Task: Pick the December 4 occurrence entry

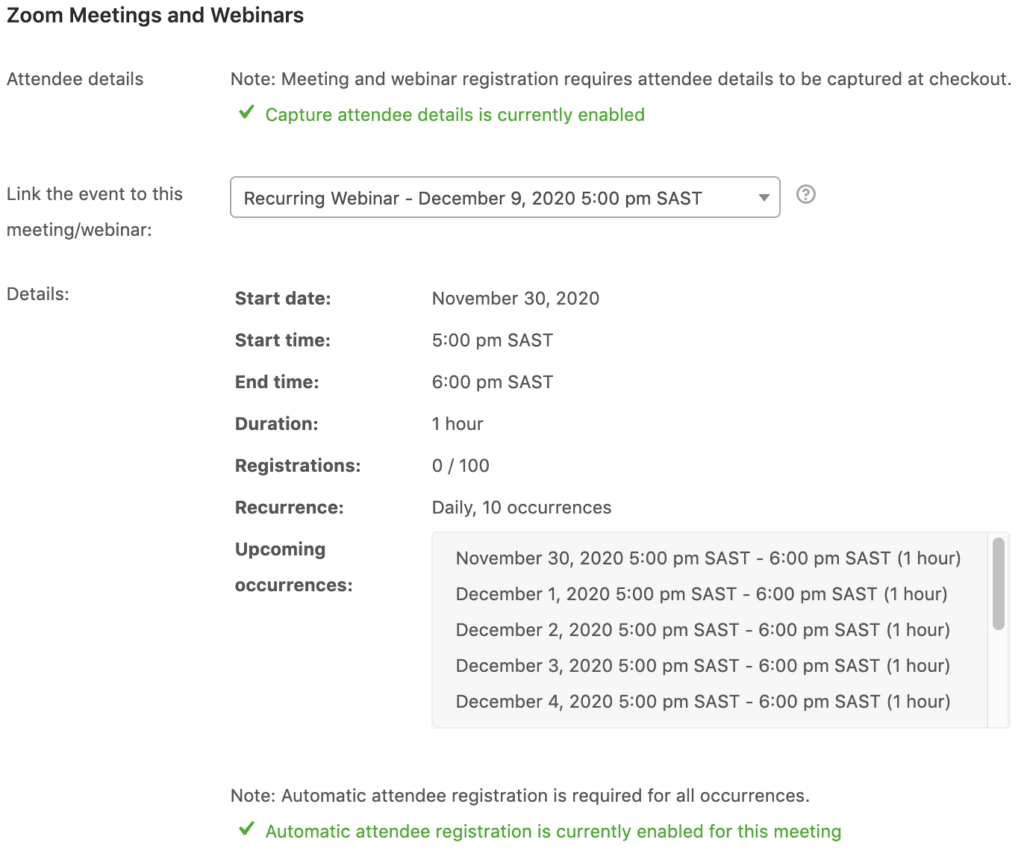Action: coord(697,701)
